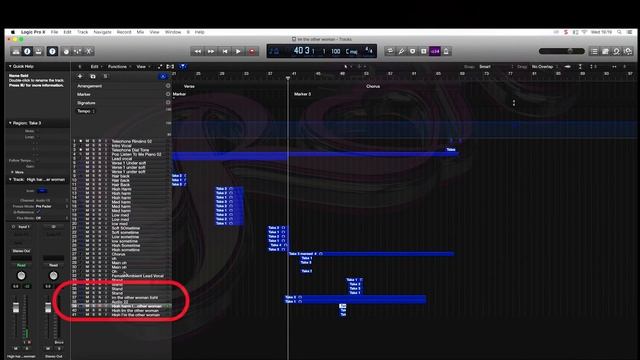Adjust the left channel strip volume fader

(x=16, y=308)
